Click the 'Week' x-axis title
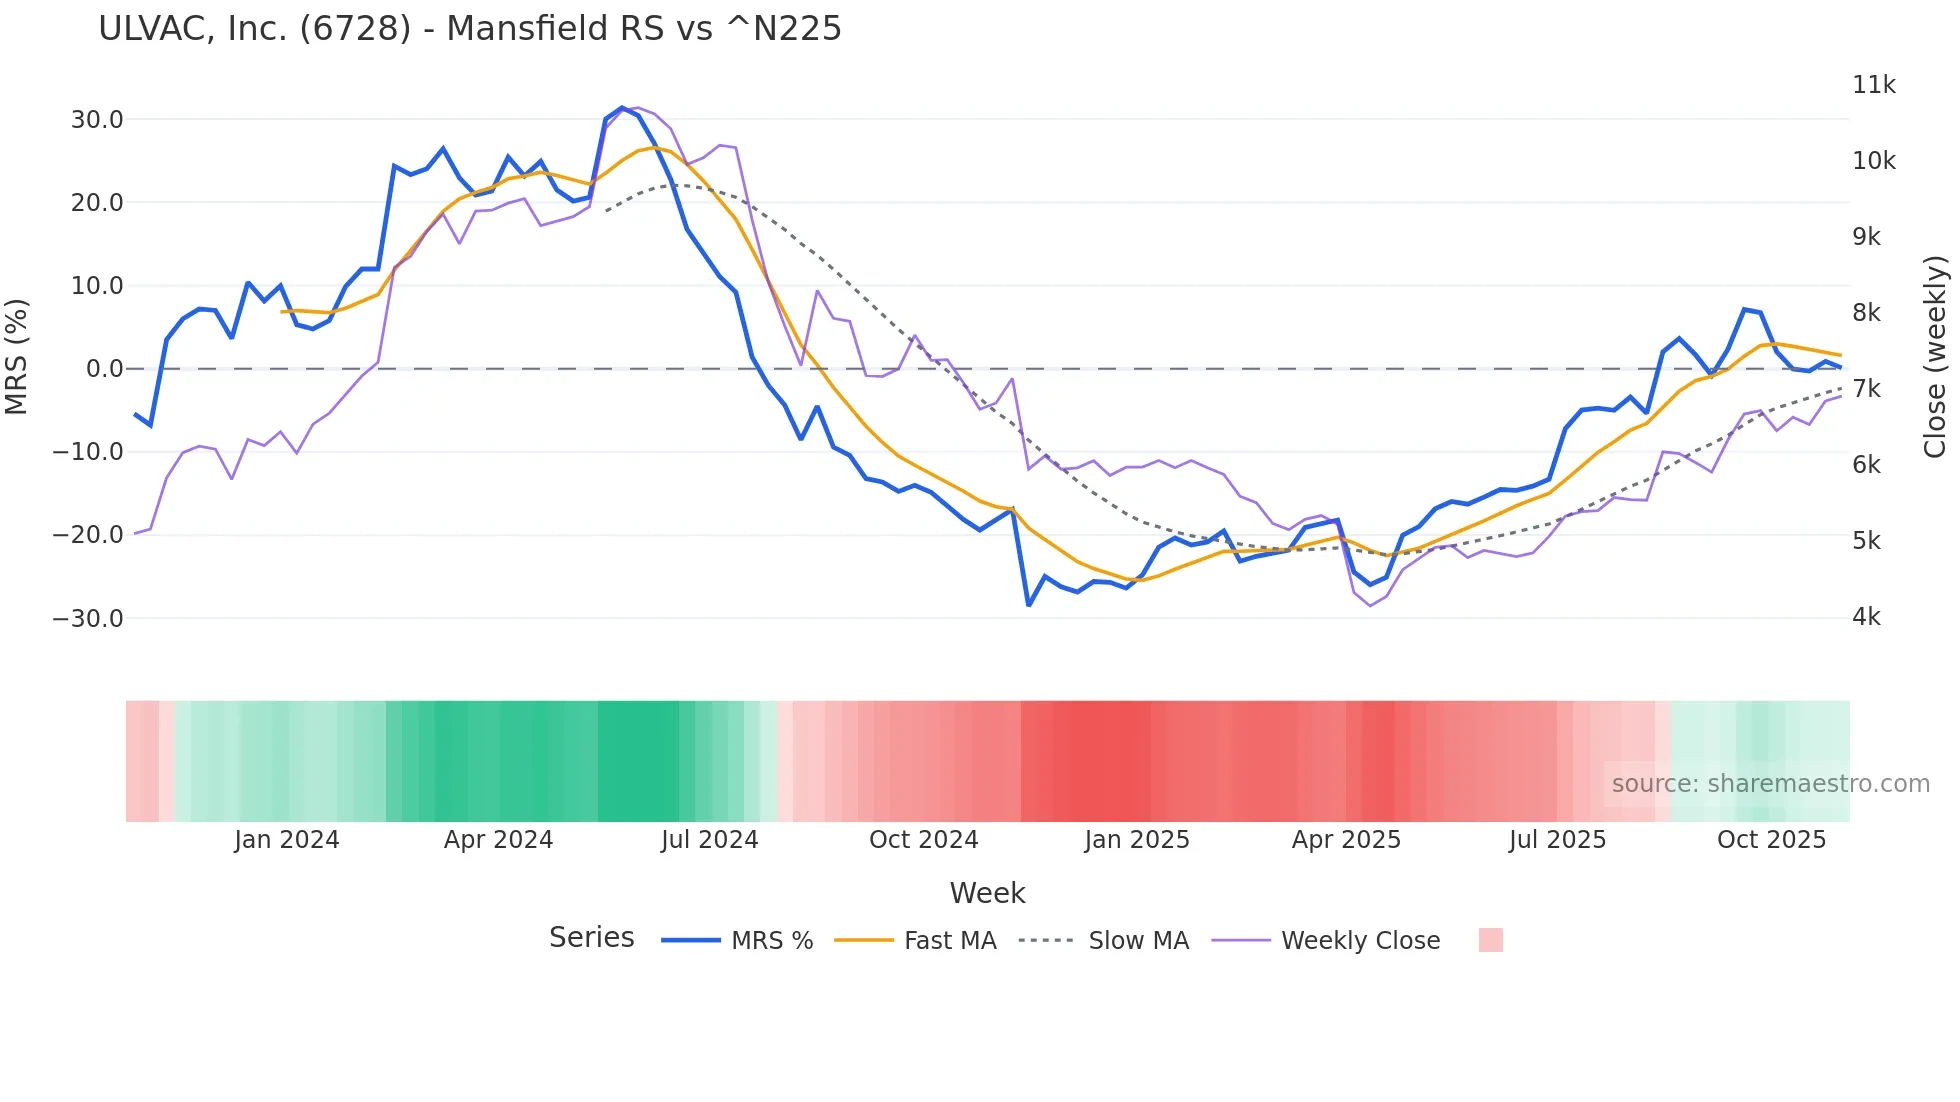1960x1102 pixels. [987, 893]
